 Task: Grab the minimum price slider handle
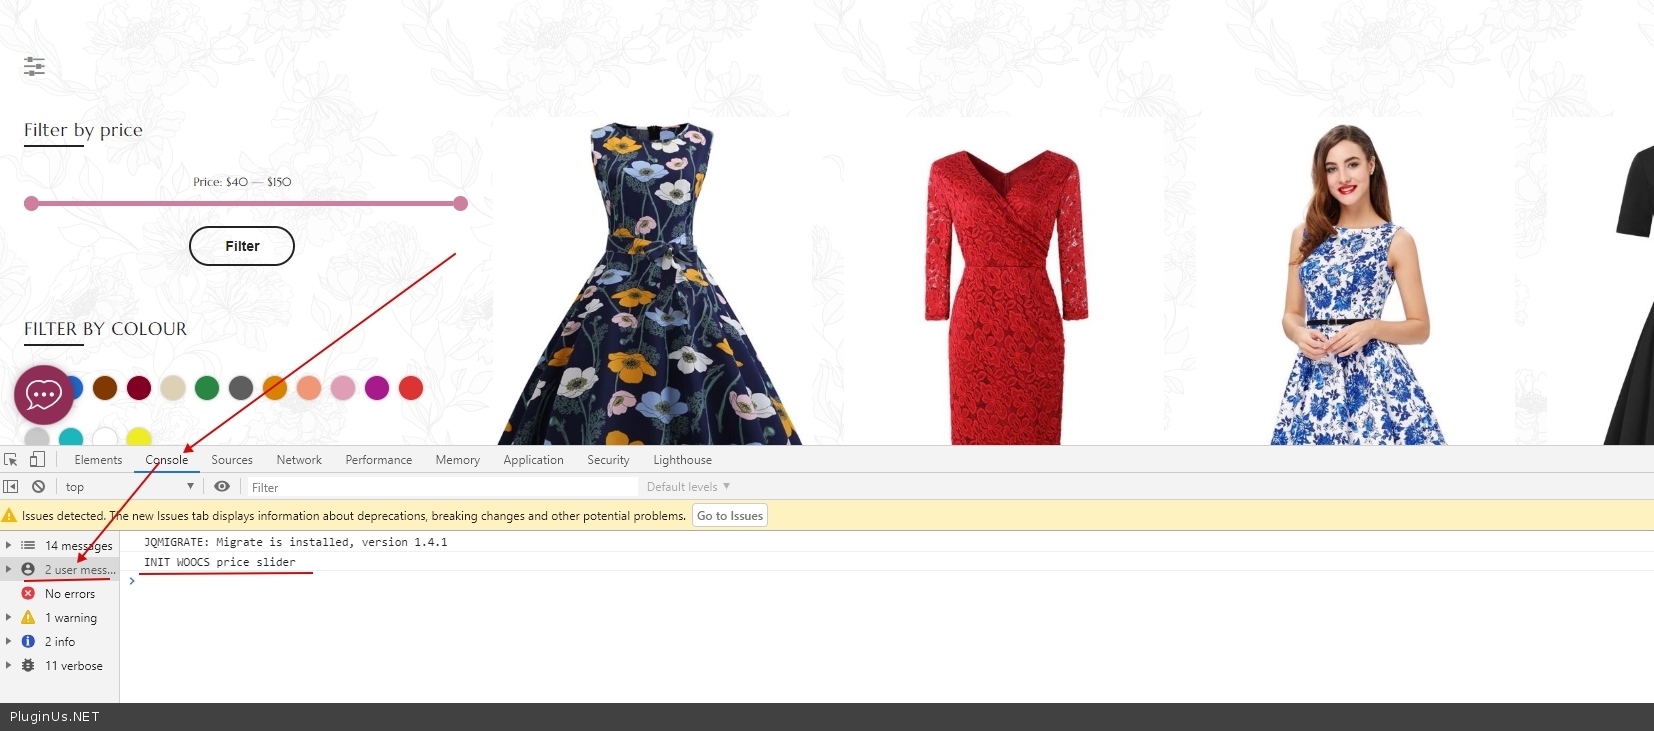31,203
